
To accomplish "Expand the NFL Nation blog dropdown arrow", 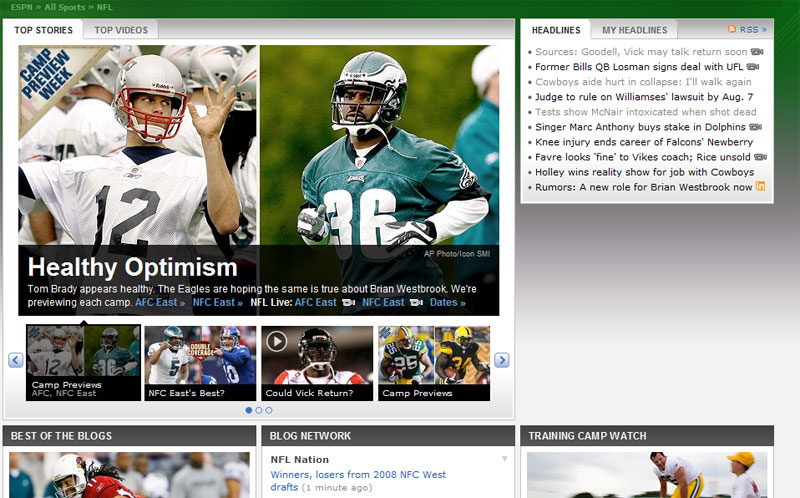I will [504, 459].
